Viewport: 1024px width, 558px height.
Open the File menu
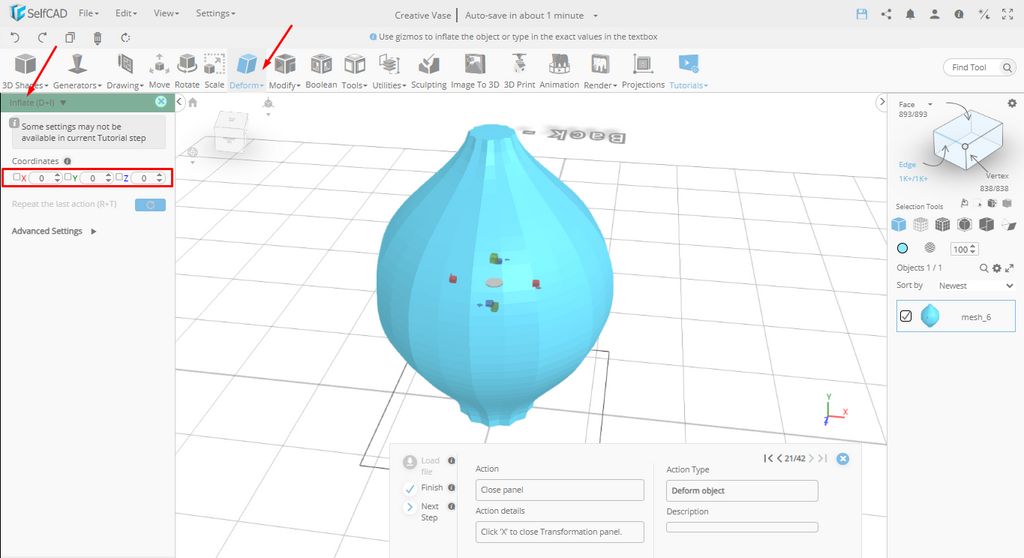[88, 13]
